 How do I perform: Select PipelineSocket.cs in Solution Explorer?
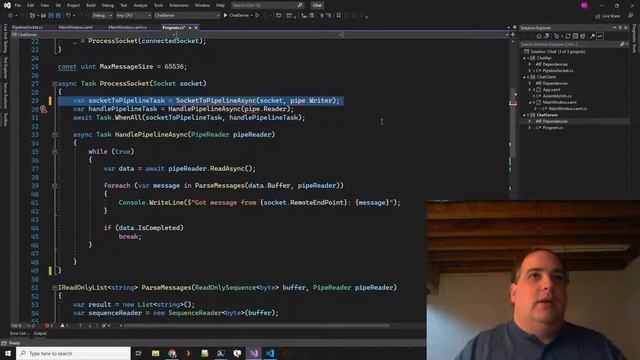[558, 71]
